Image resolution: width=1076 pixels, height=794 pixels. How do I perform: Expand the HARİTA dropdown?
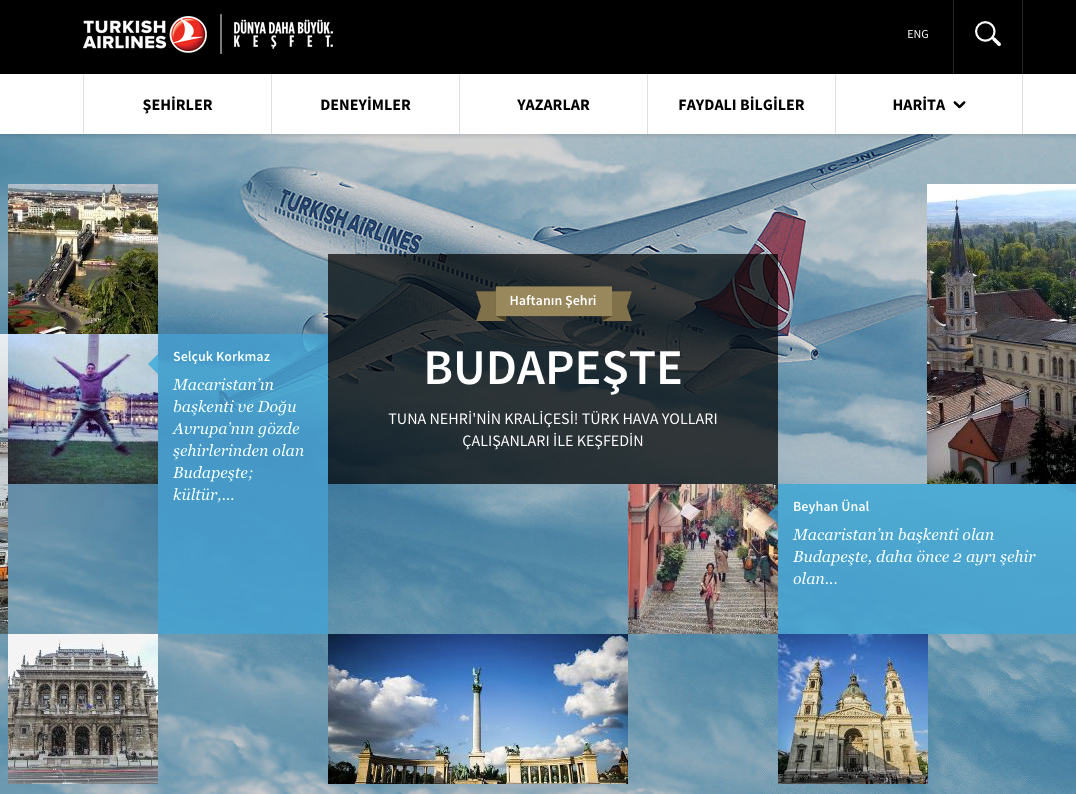tap(929, 104)
